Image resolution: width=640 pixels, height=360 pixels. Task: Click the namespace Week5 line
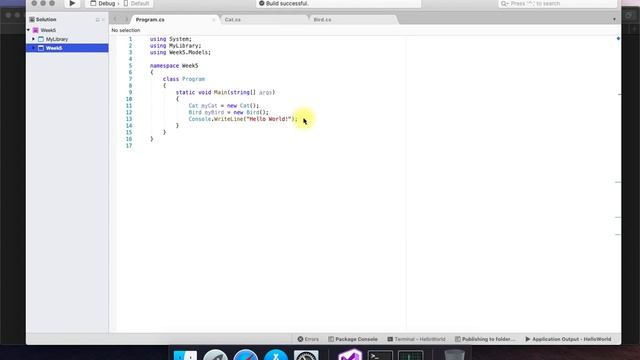(174, 66)
